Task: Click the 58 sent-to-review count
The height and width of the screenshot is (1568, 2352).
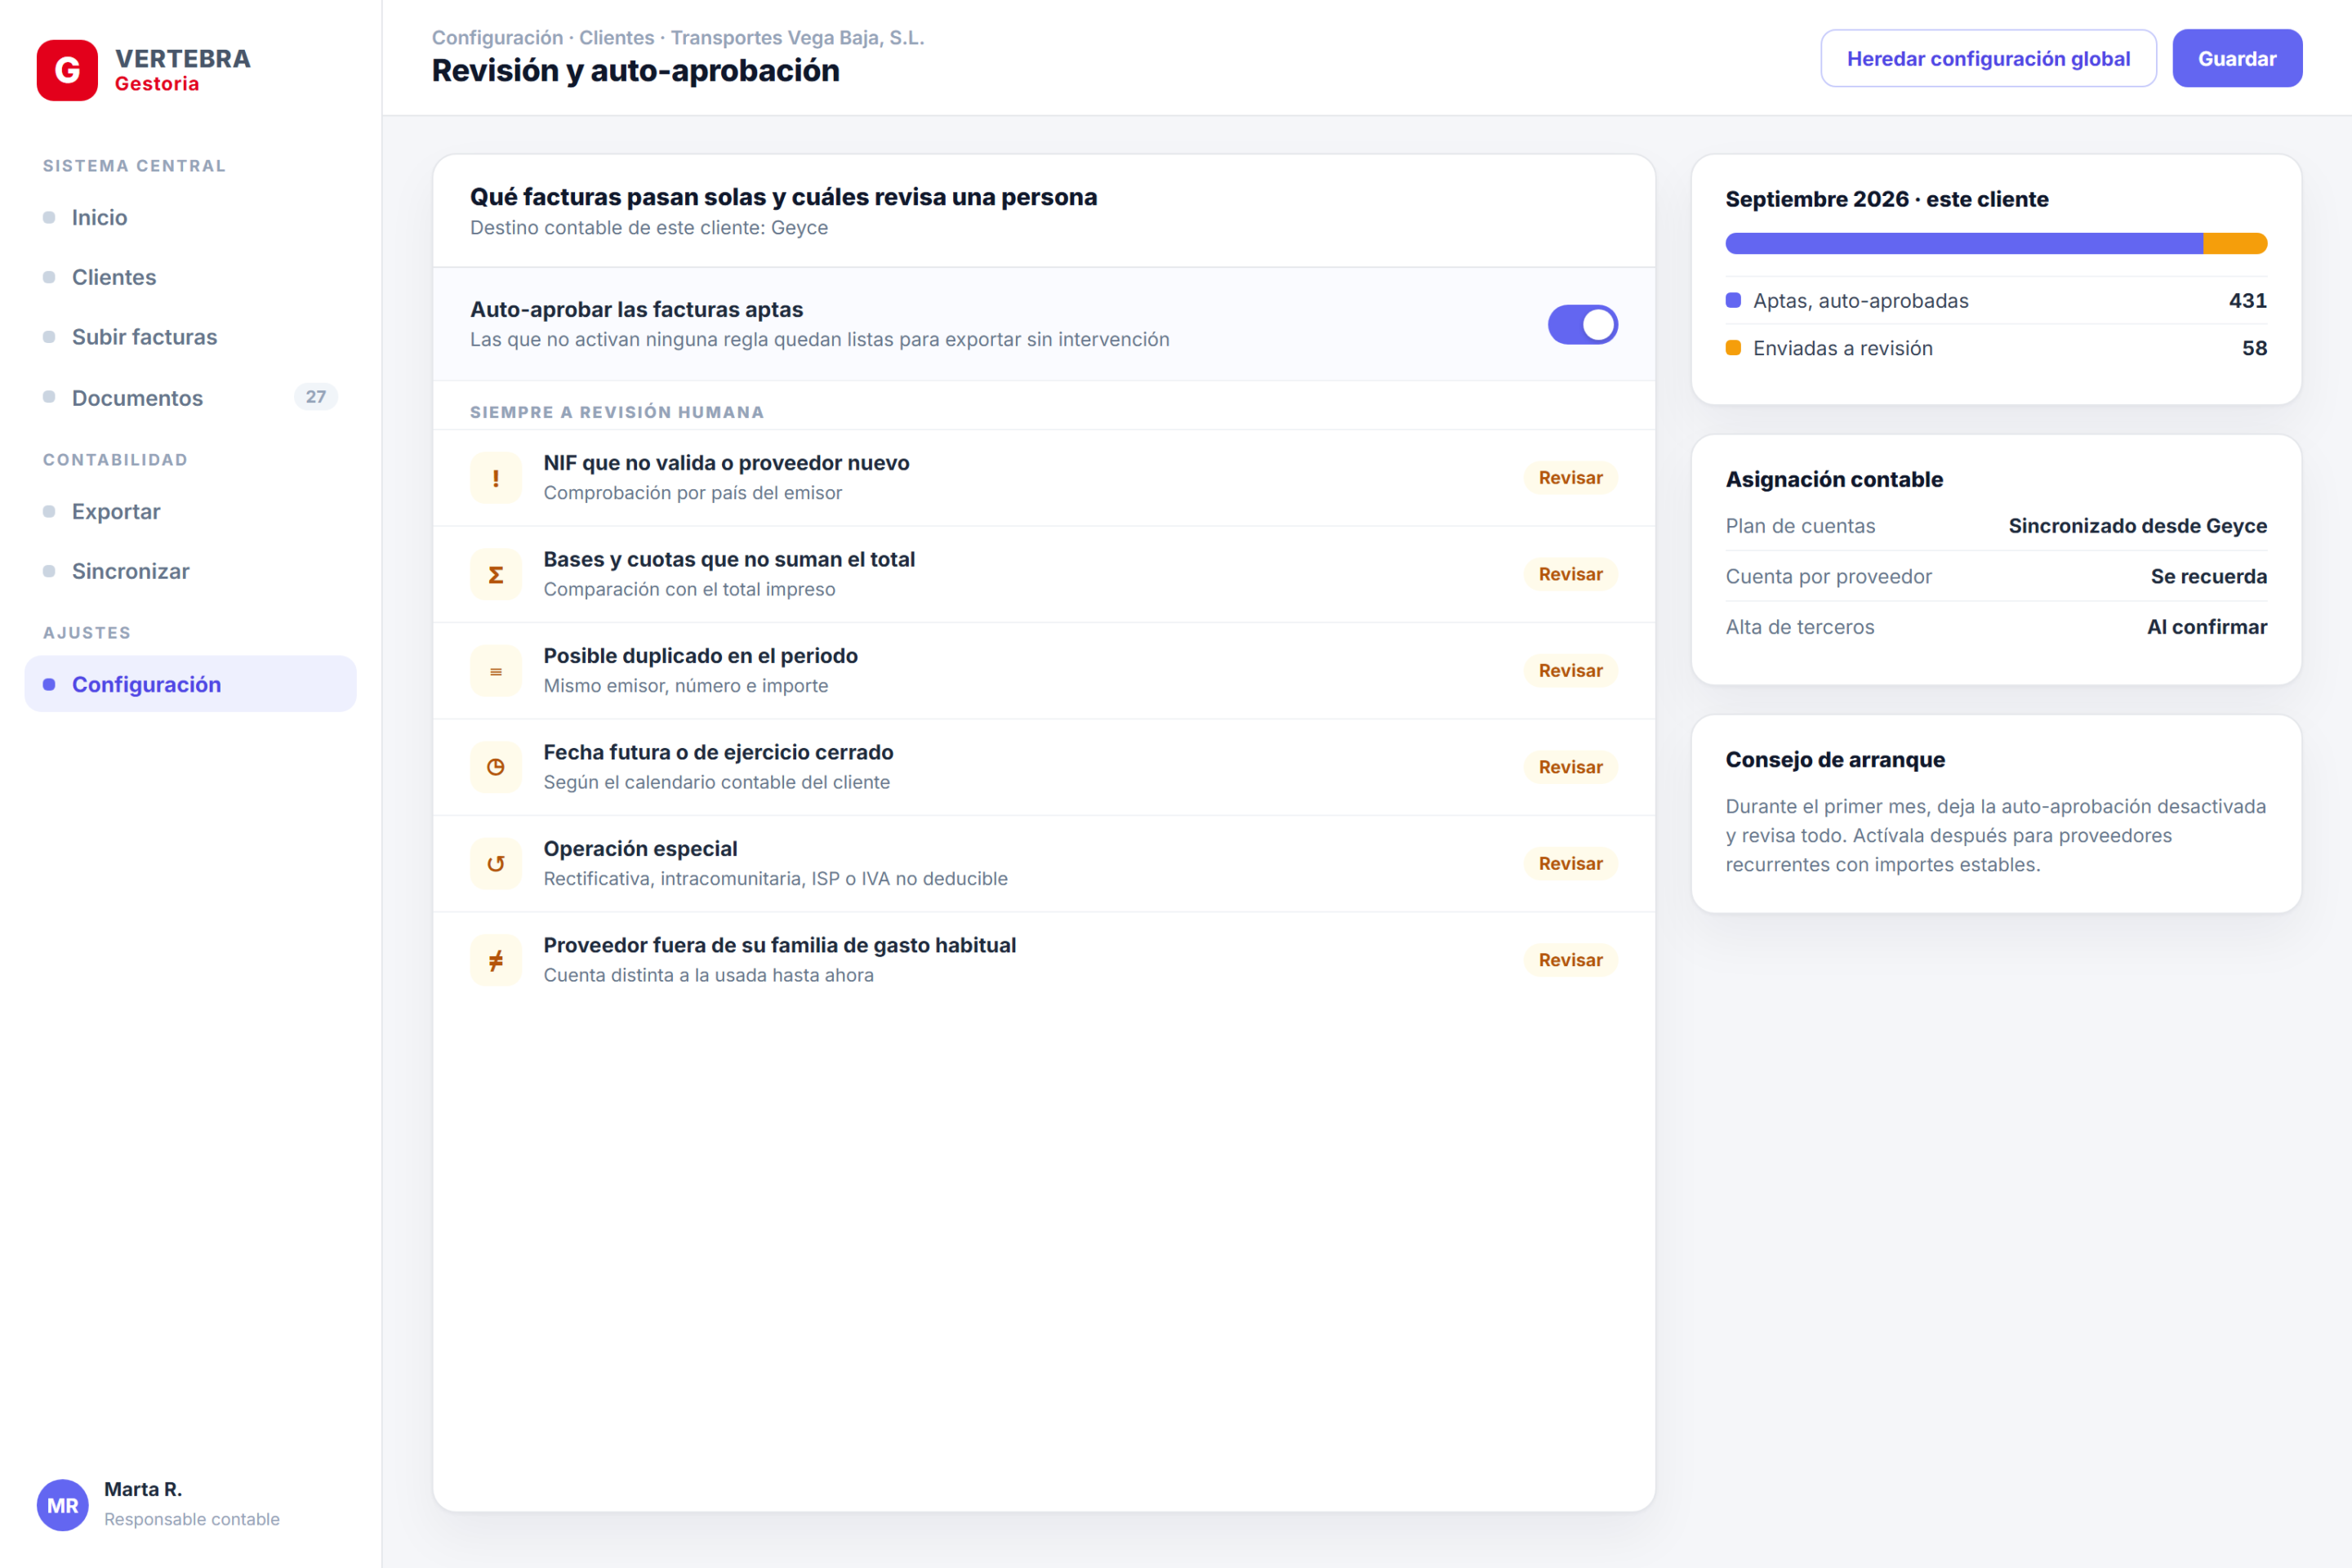Action: [x=2254, y=348]
